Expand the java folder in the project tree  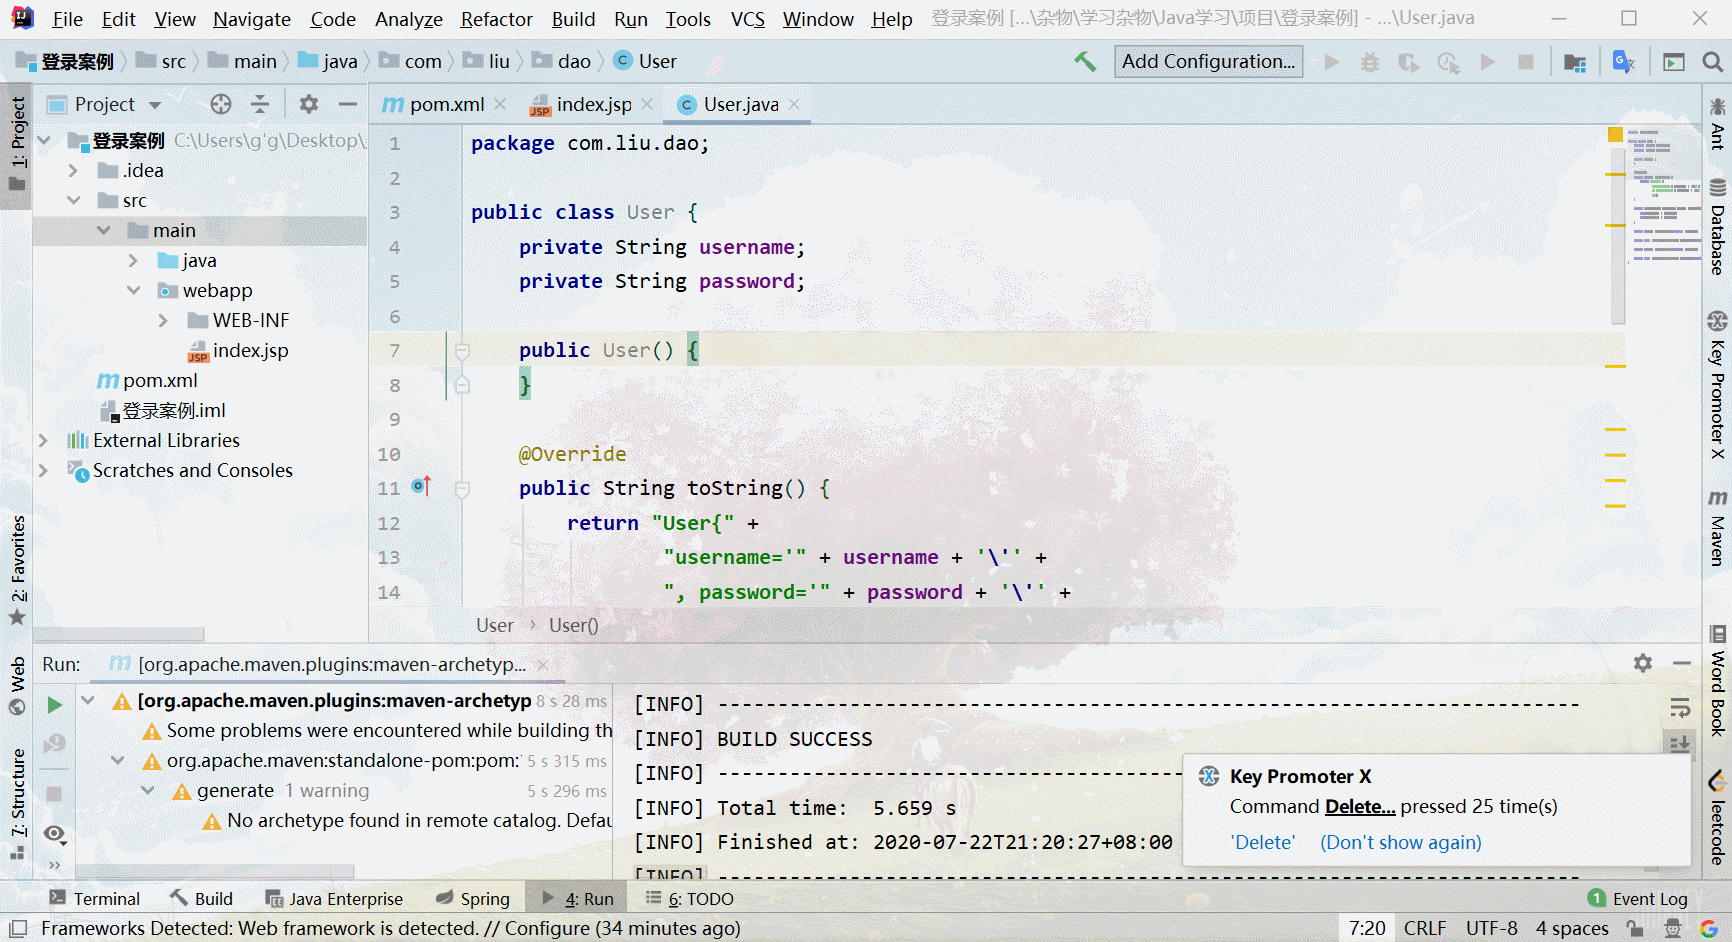click(133, 261)
